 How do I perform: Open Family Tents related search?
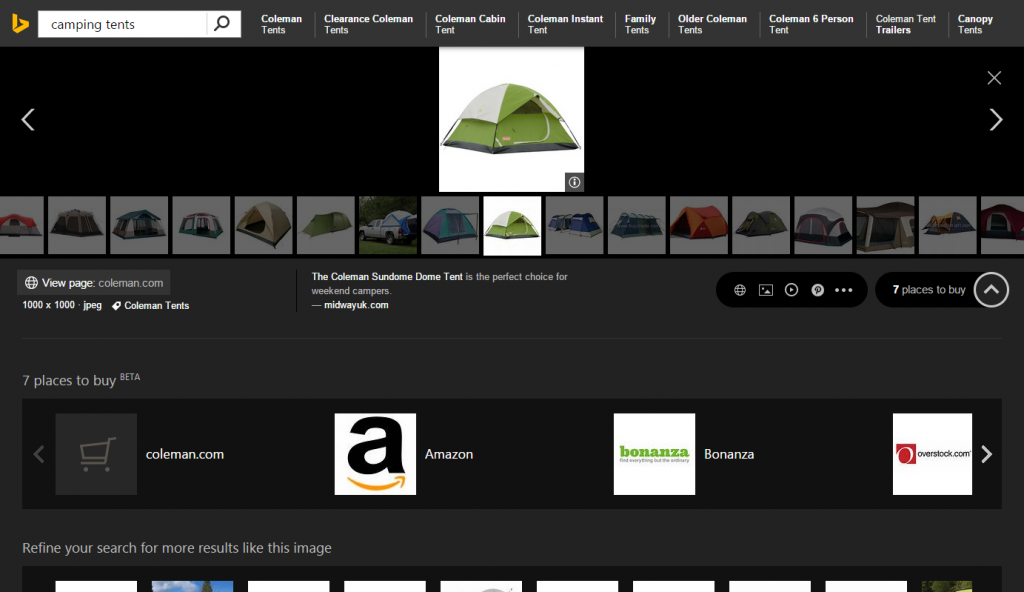(640, 24)
